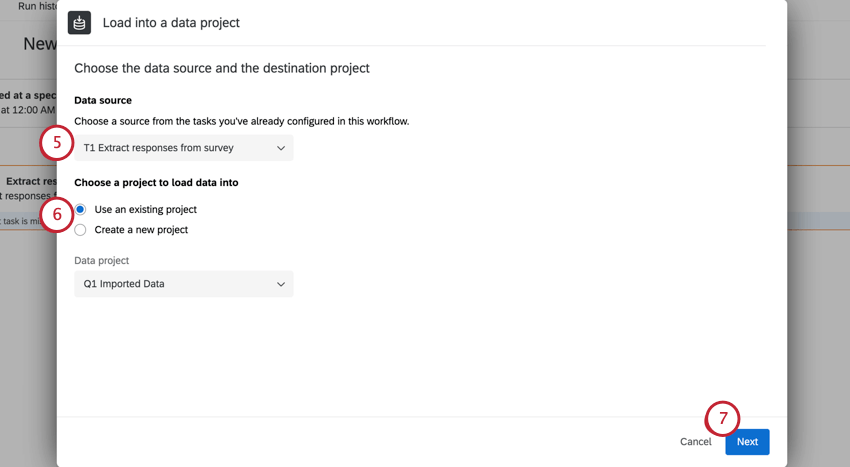Image resolution: width=850 pixels, height=467 pixels.
Task: Click the red step 6 marker circle
Action: pyautogui.click(x=57, y=214)
